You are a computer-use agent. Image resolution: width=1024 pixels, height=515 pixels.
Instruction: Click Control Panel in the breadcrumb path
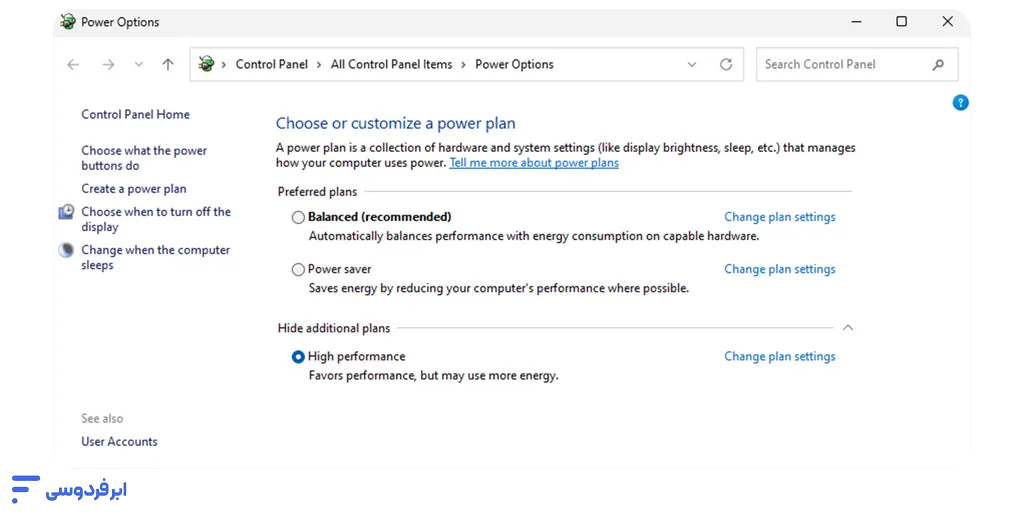[271, 64]
